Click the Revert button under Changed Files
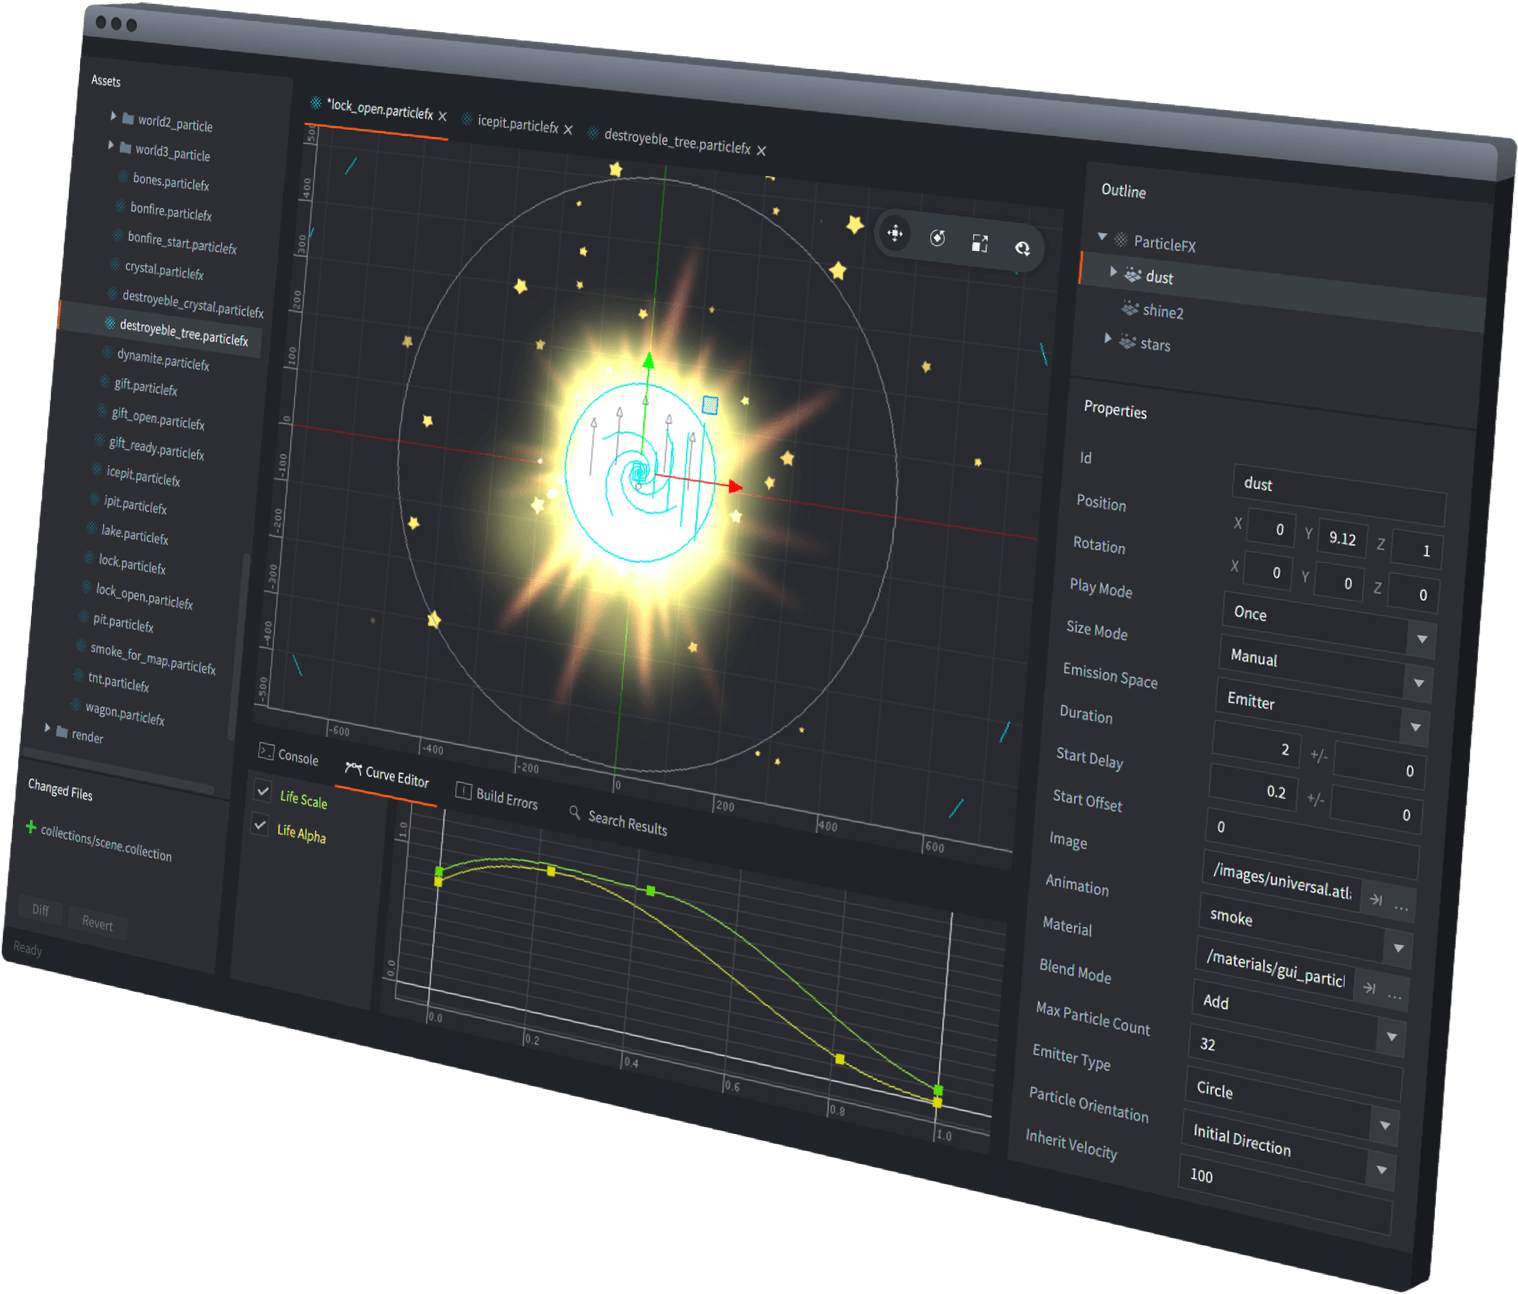 (97, 924)
